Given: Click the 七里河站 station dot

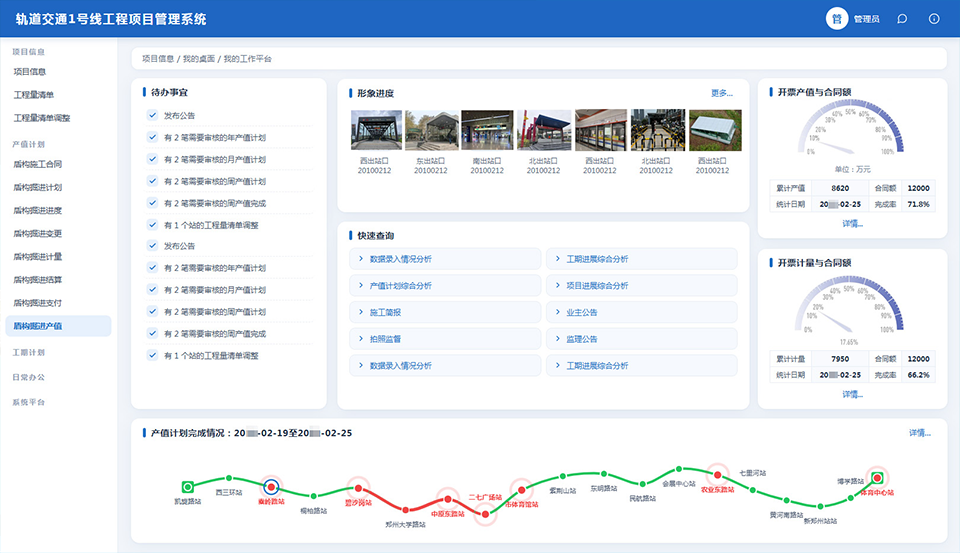Looking at the screenshot, I should tap(752, 490).
